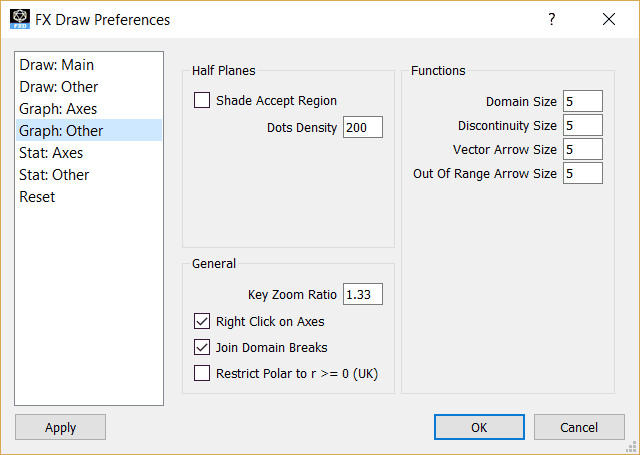Click the resize grip in dialog corner

(631, 447)
